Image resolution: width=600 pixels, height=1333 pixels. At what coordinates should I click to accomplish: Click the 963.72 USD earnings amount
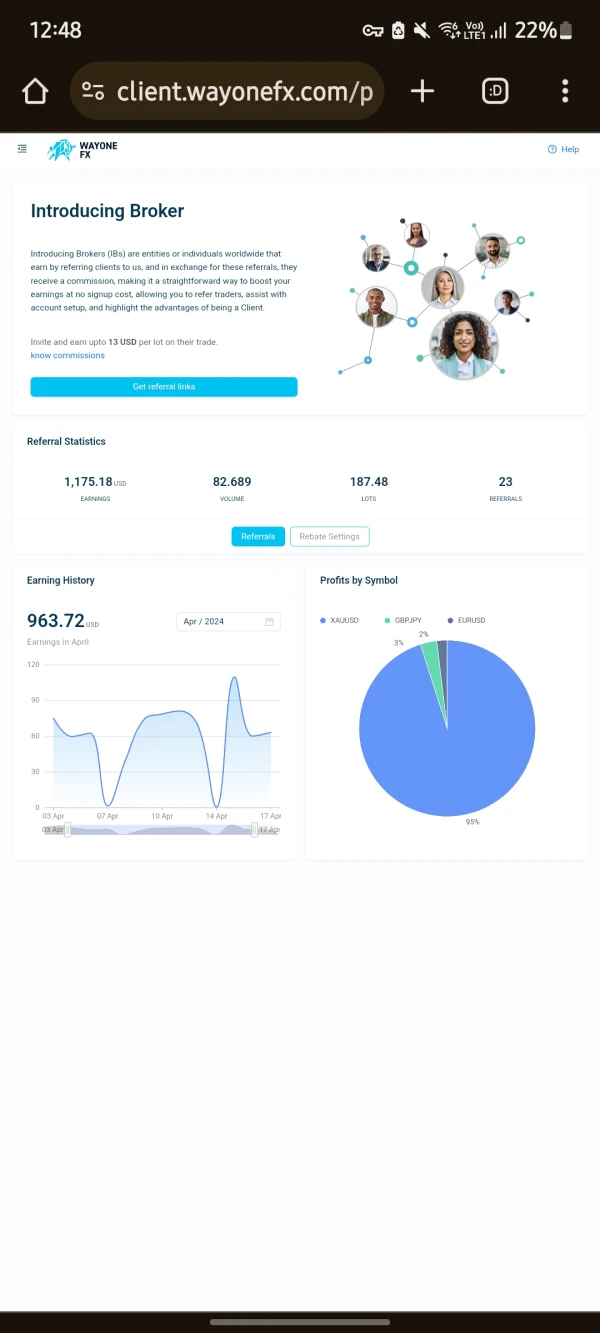coord(63,621)
